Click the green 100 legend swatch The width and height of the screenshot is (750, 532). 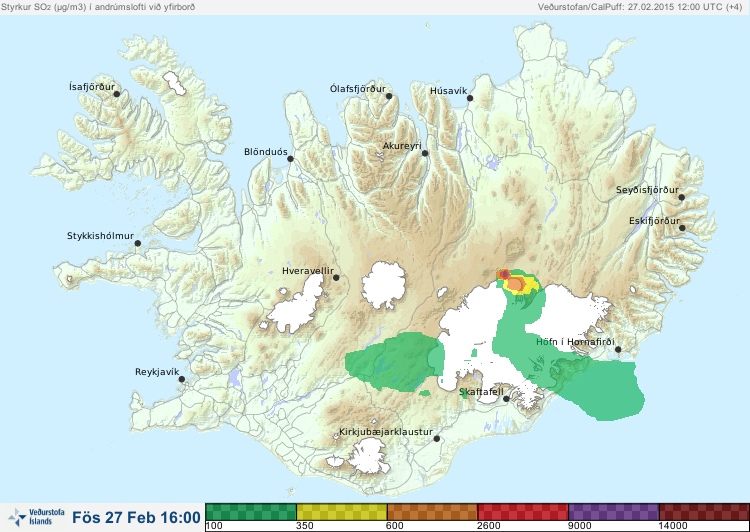click(251, 512)
